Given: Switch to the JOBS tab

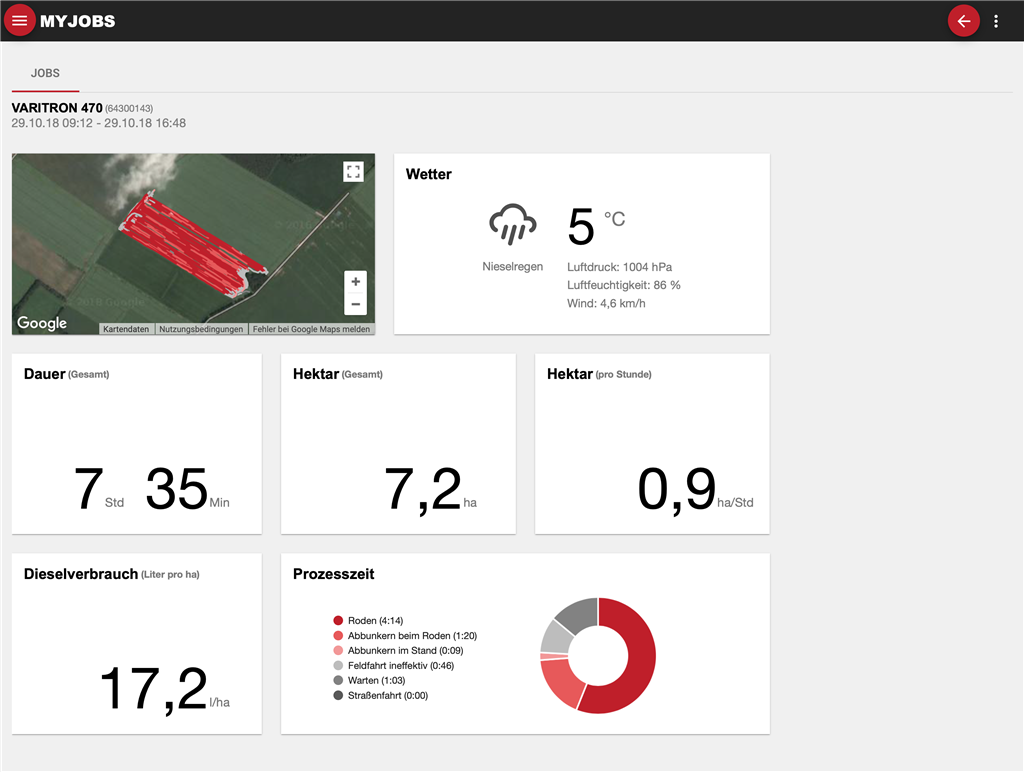Looking at the screenshot, I should [x=45, y=73].
